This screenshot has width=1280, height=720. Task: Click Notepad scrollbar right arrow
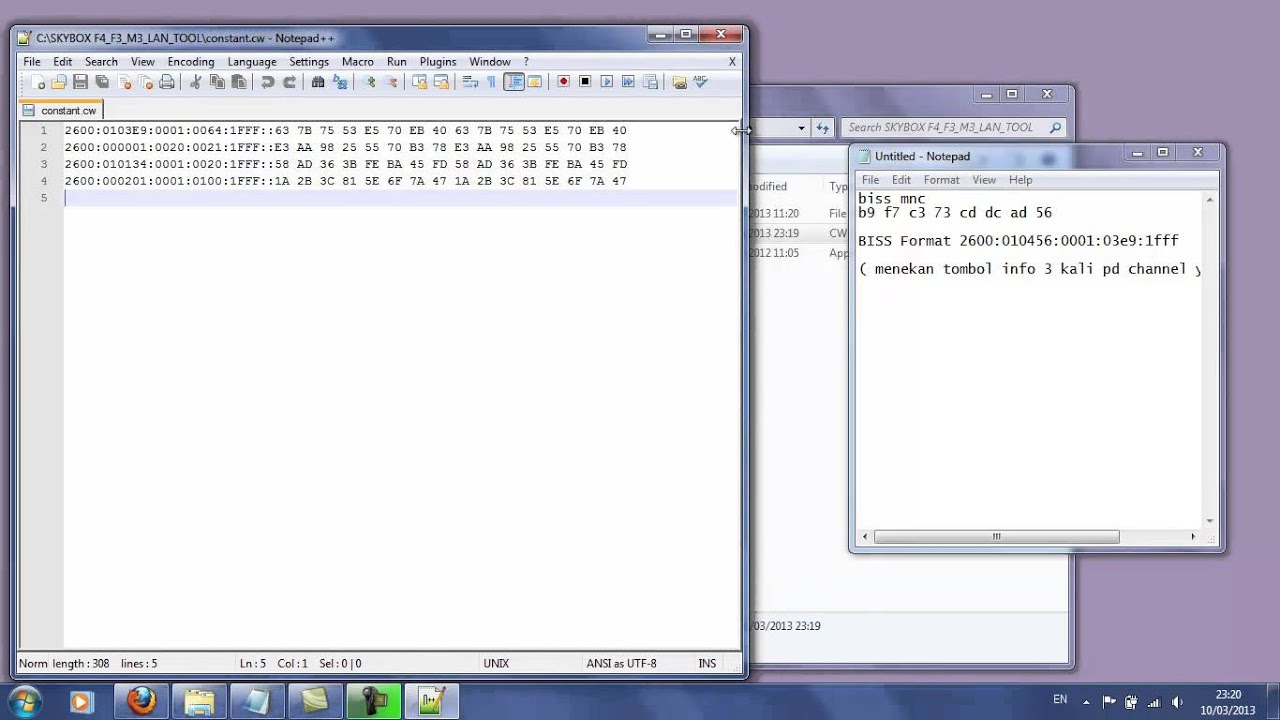(x=1192, y=537)
